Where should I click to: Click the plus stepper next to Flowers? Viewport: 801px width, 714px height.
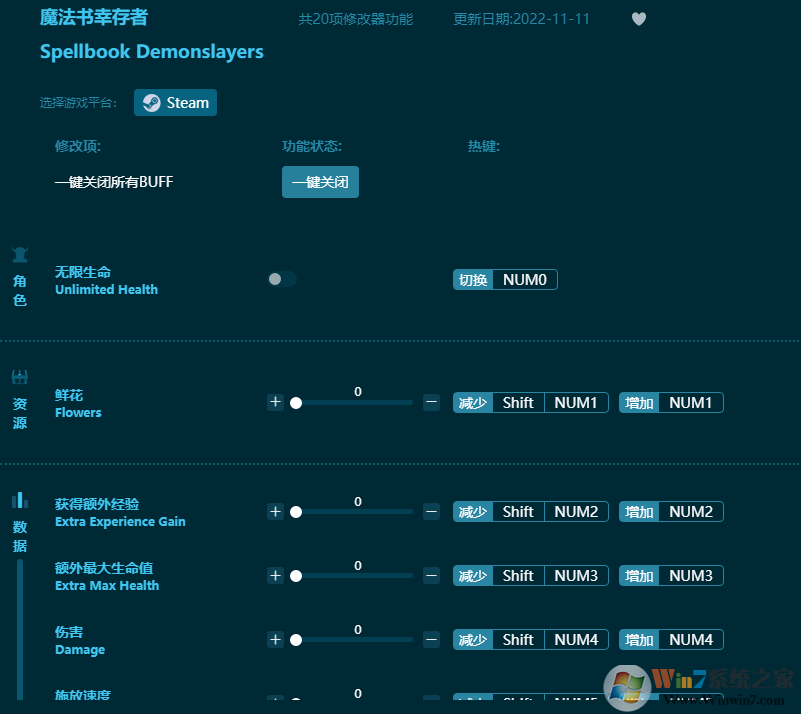275,402
